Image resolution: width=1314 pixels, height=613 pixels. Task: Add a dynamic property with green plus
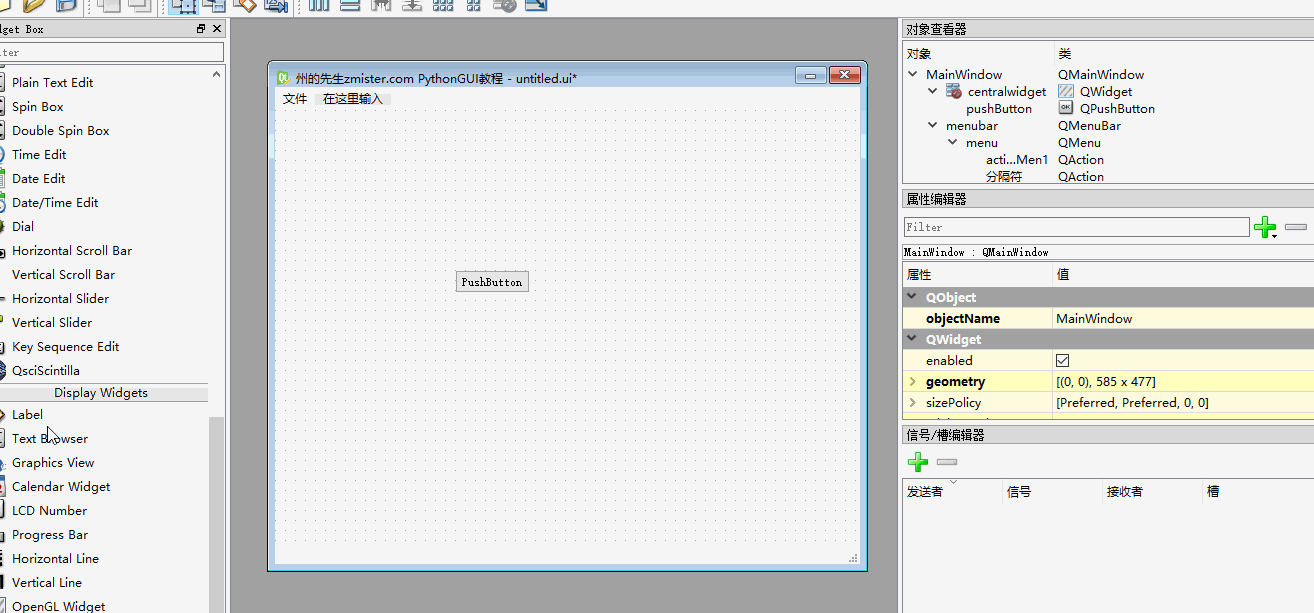[1264, 227]
